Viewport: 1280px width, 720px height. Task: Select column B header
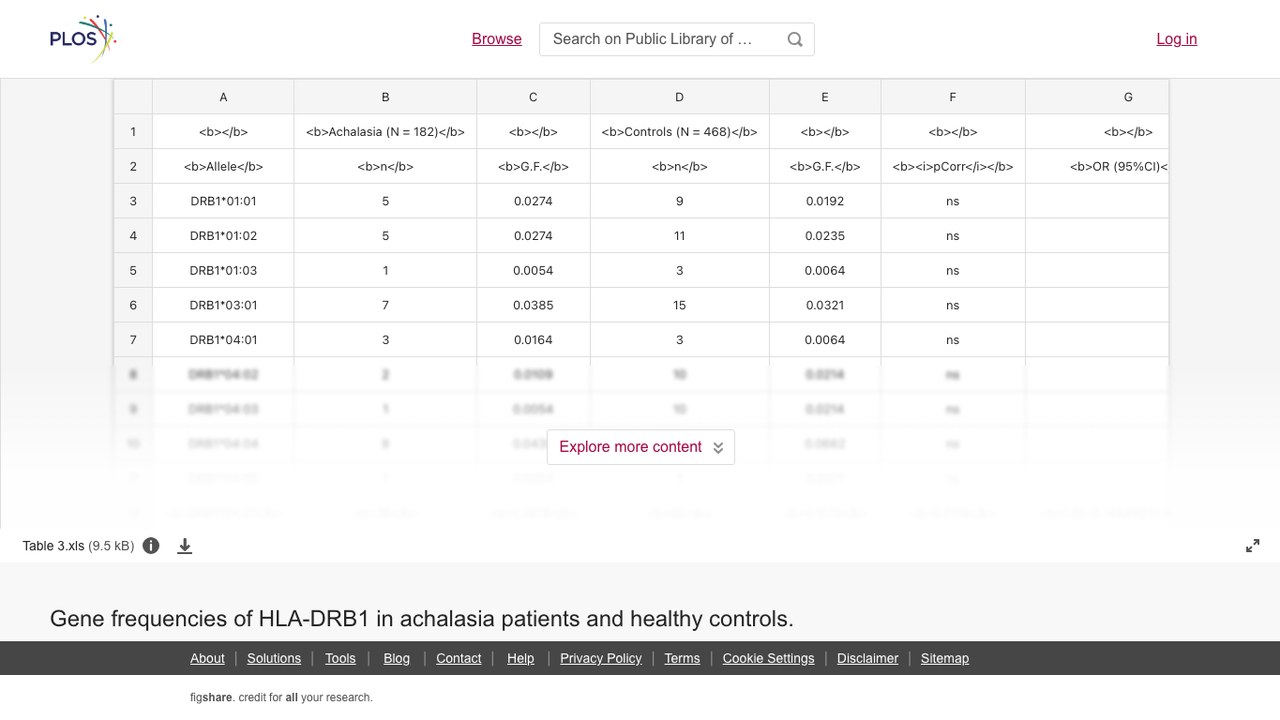point(385,97)
